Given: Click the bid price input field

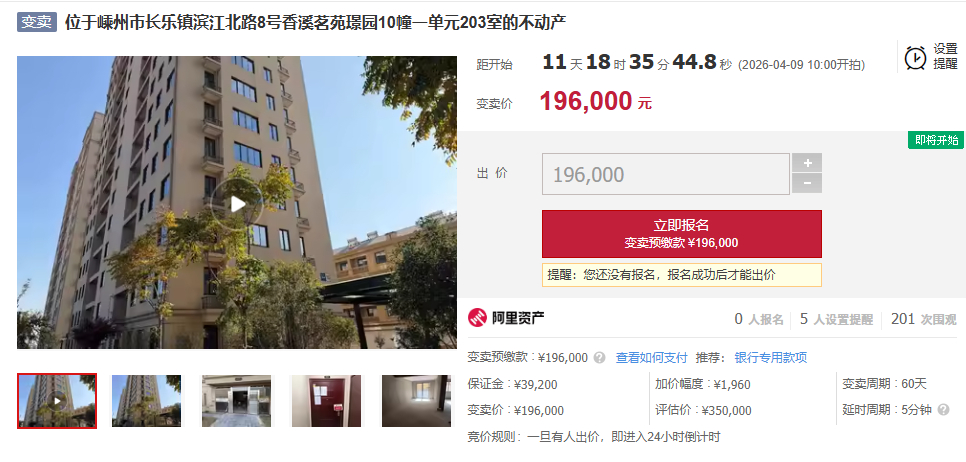Looking at the screenshot, I should 665,174.
